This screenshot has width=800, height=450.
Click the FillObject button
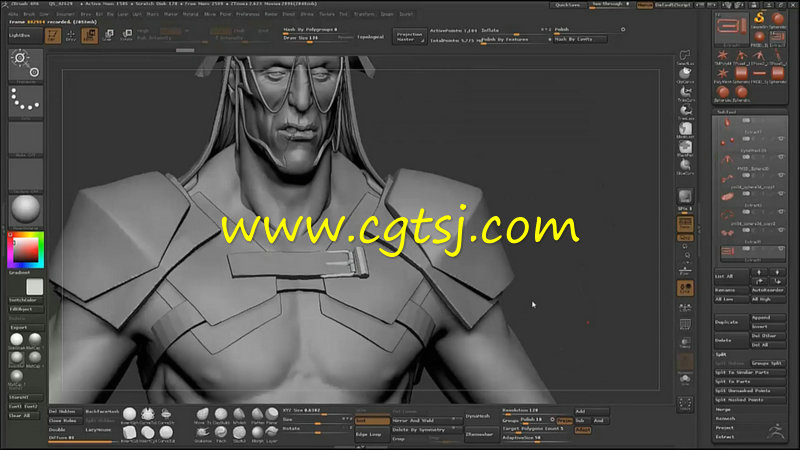(26, 309)
